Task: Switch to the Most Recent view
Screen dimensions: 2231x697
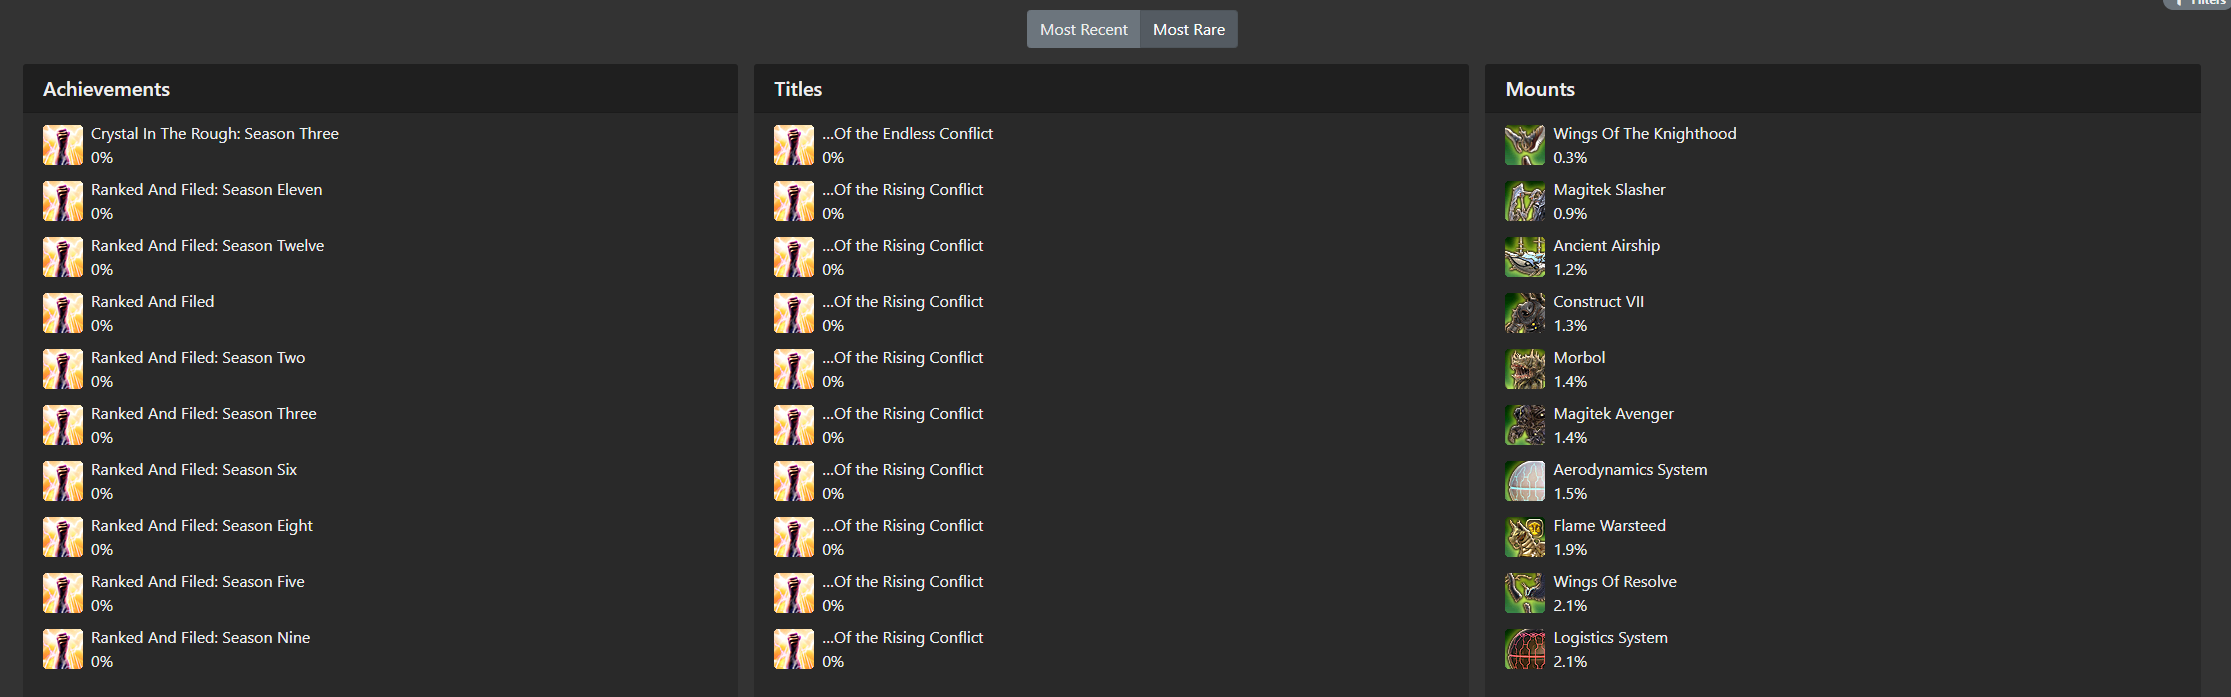Action: pyautogui.click(x=1083, y=29)
